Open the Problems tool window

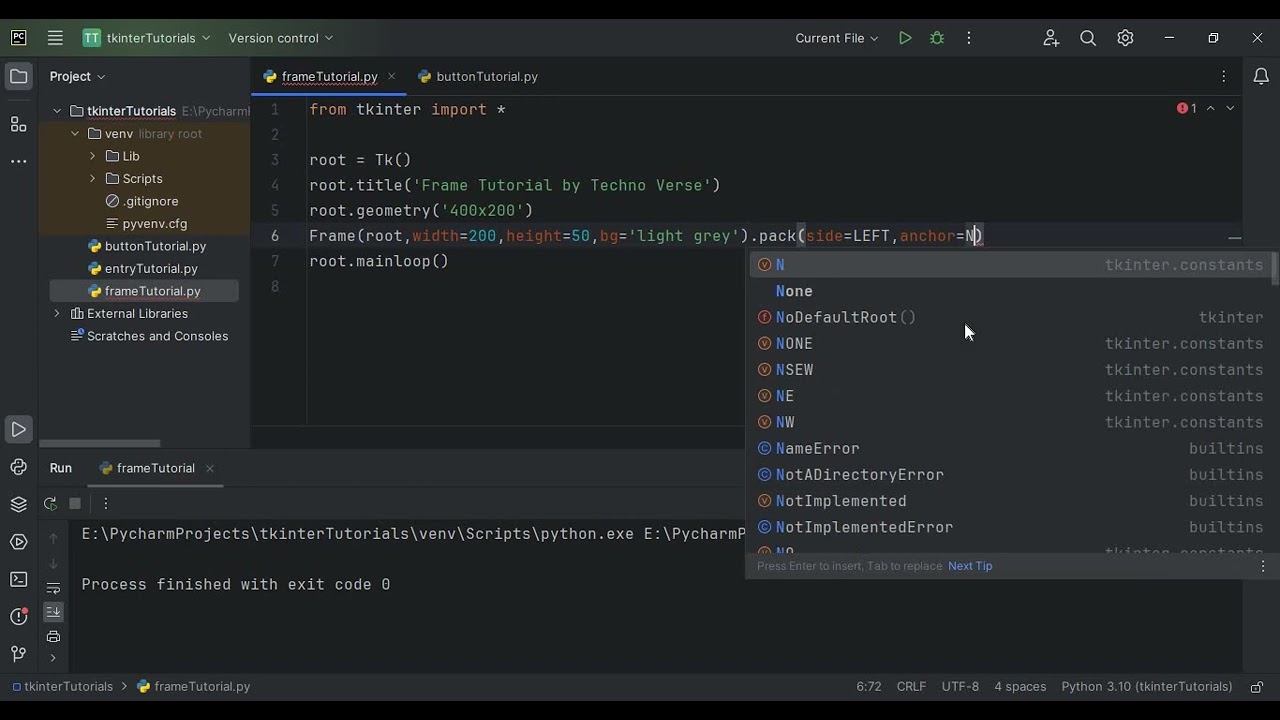19,616
